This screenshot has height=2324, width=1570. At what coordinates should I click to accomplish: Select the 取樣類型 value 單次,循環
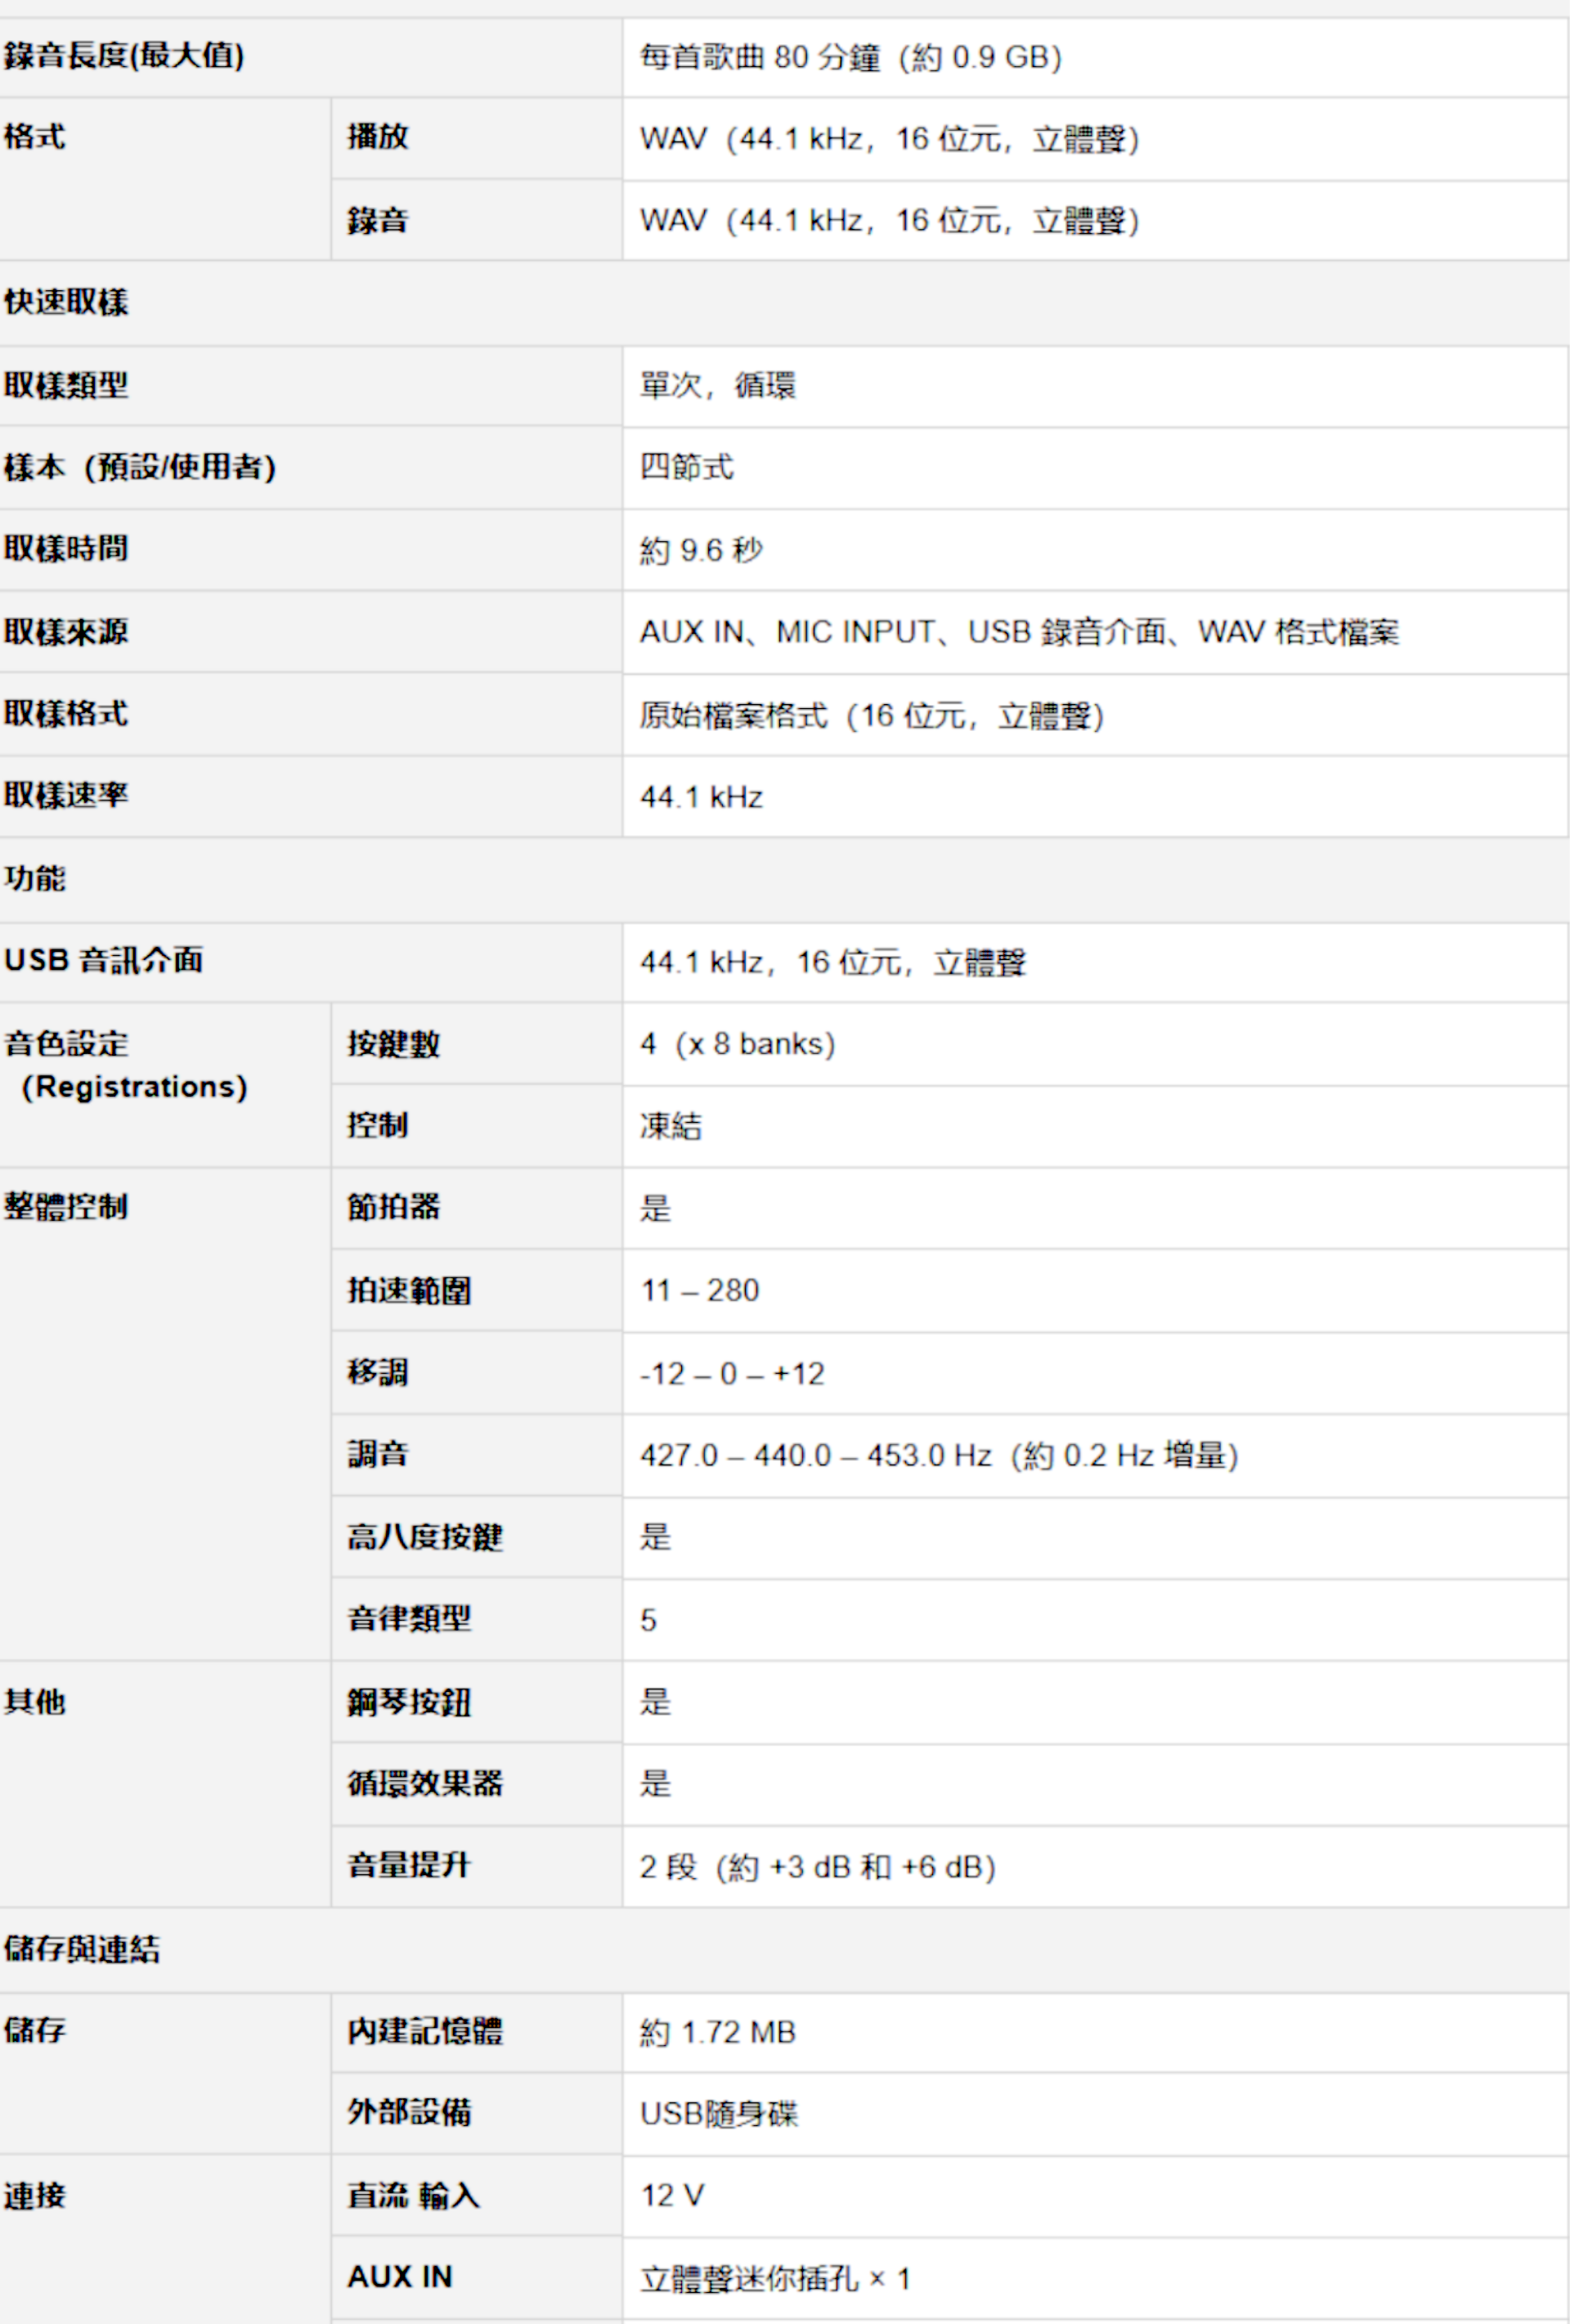pos(718,385)
